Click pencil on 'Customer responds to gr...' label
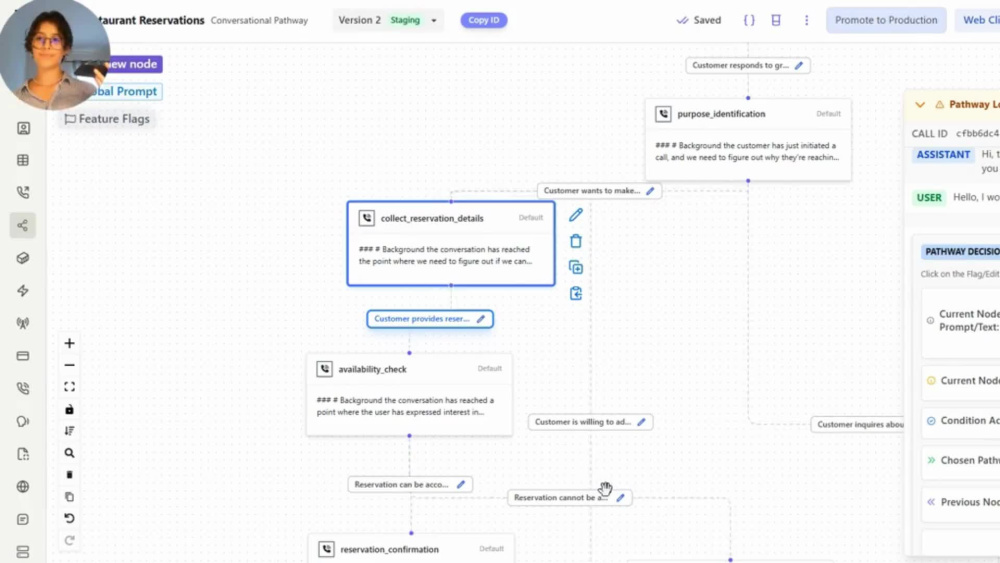 [x=798, y=65]
